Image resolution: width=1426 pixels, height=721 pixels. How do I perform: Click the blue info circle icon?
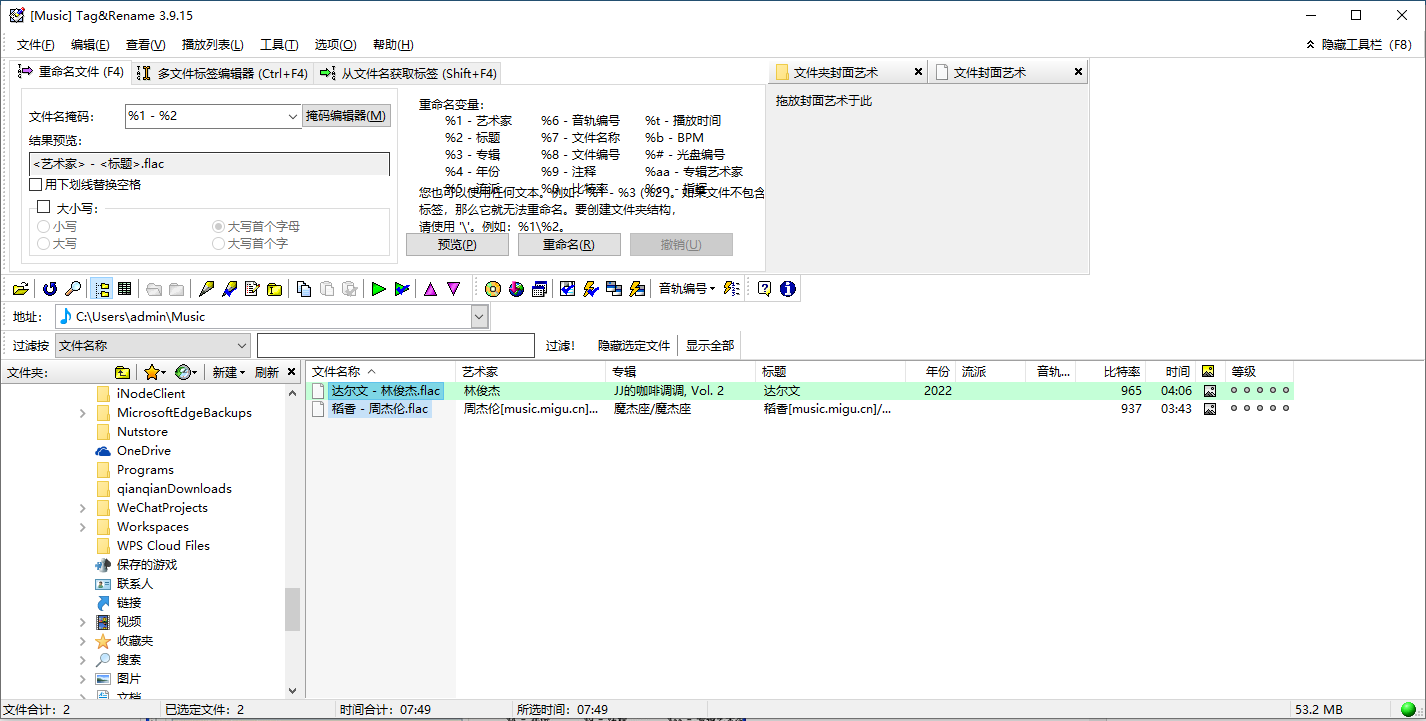pyautogui.click(x=788, y=289)
